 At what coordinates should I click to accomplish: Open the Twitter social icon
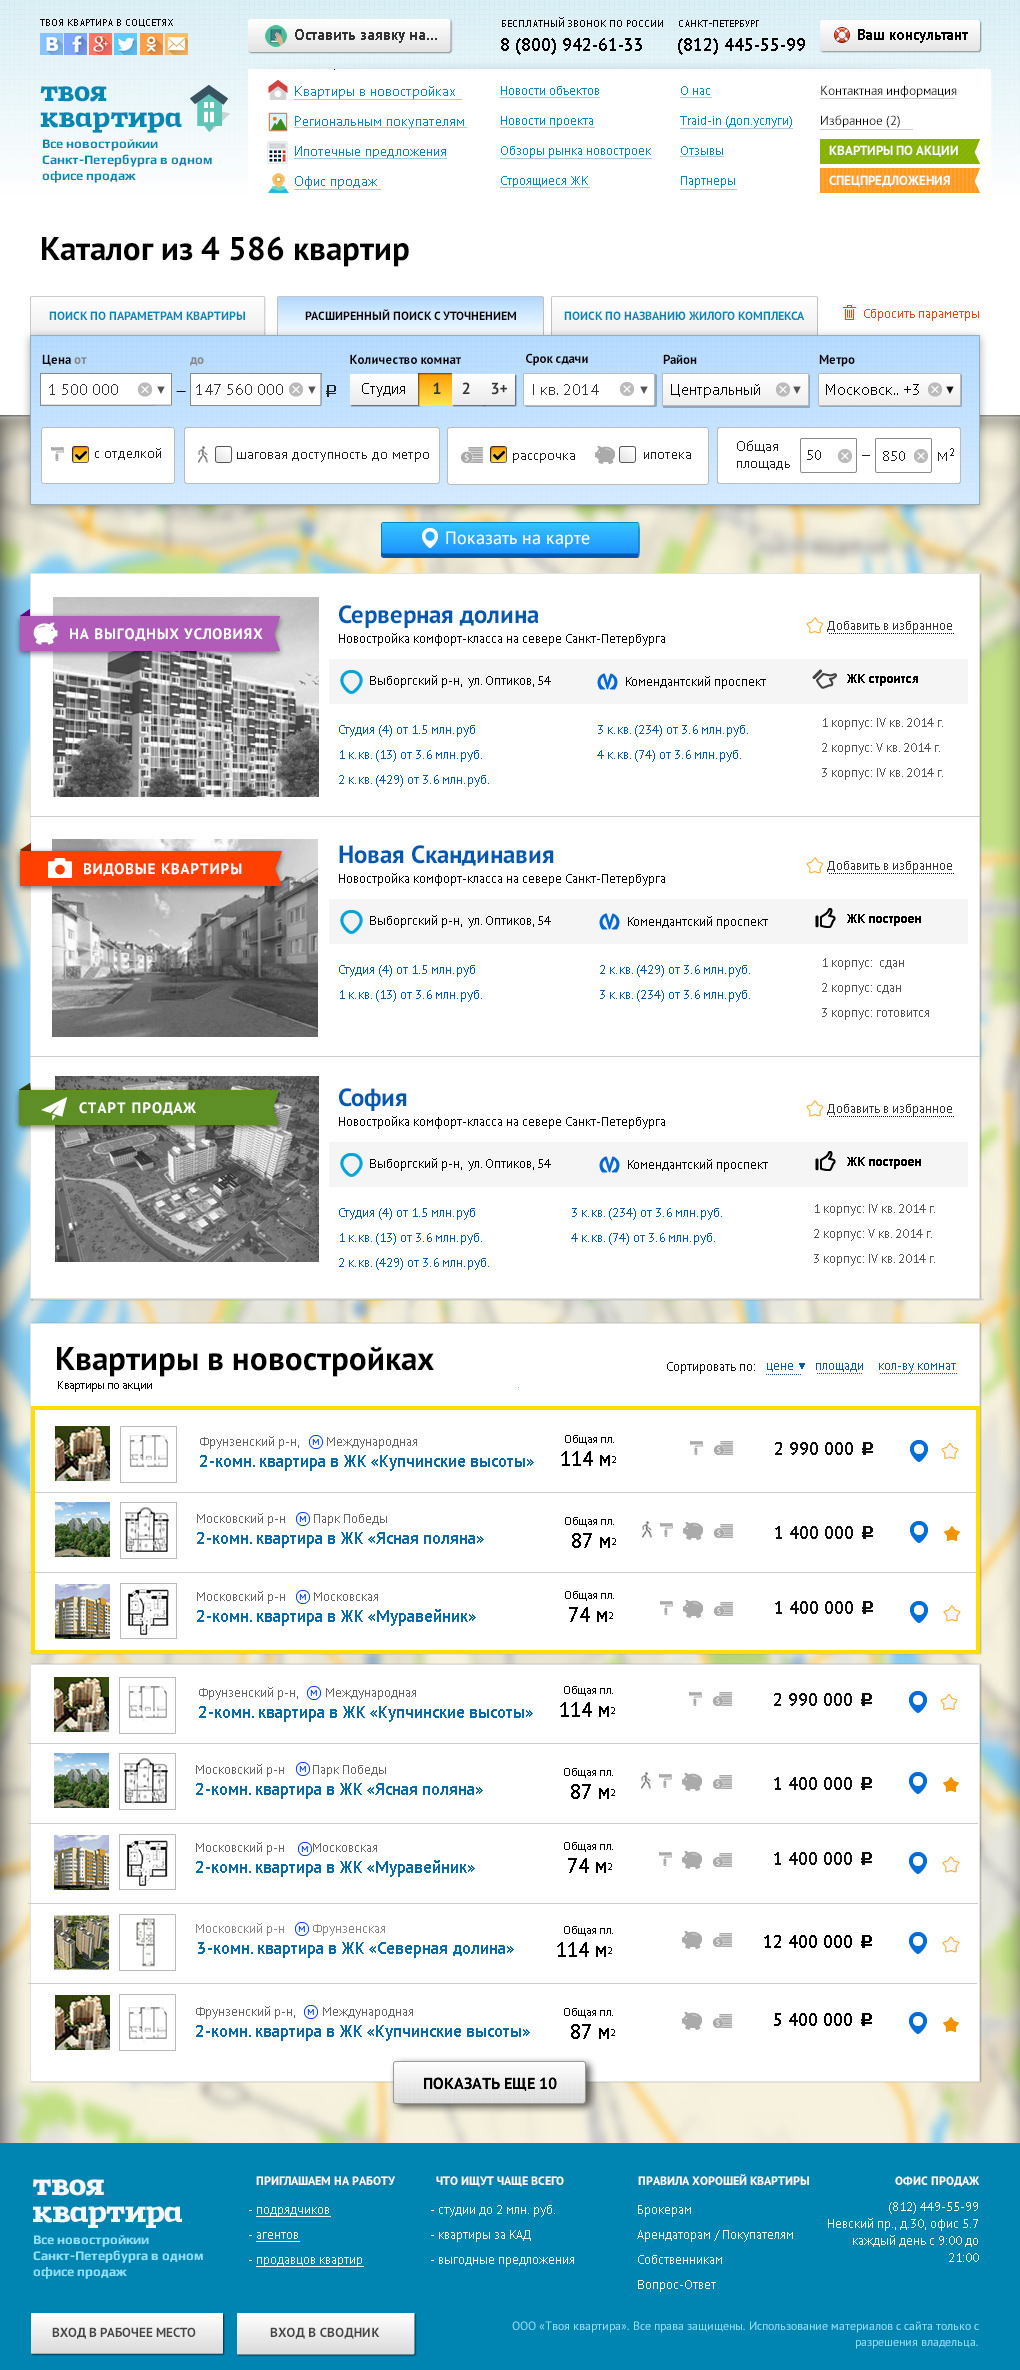125,44
